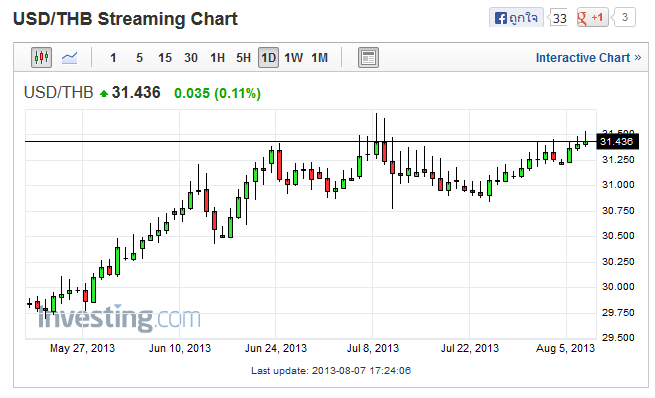Click the Jul 22, 2013 axis label
The image size is (655, 398).
(x=470, y=348)
